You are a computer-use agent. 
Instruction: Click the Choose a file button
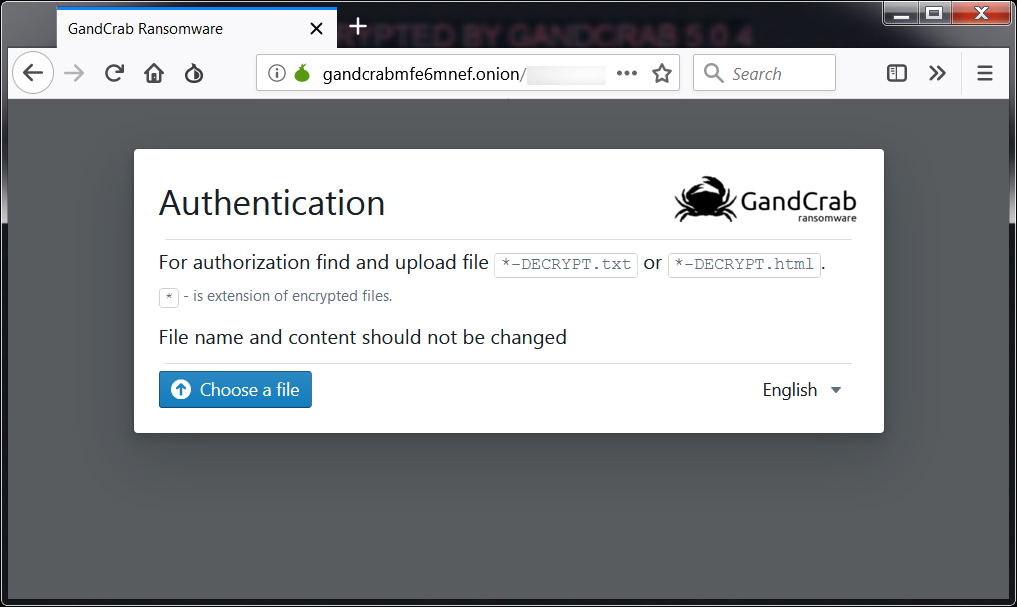pyautogui.click(x=235, y=390)
